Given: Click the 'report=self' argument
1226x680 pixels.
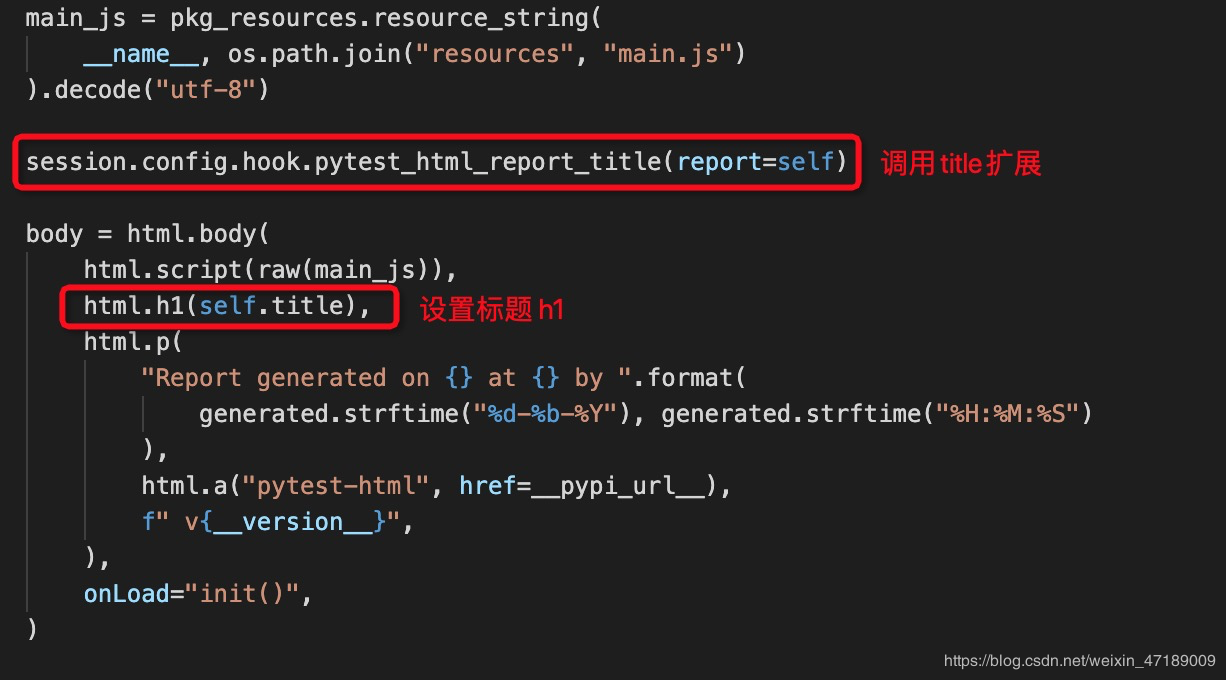Looking at the screenshot, I should (754, 162).
